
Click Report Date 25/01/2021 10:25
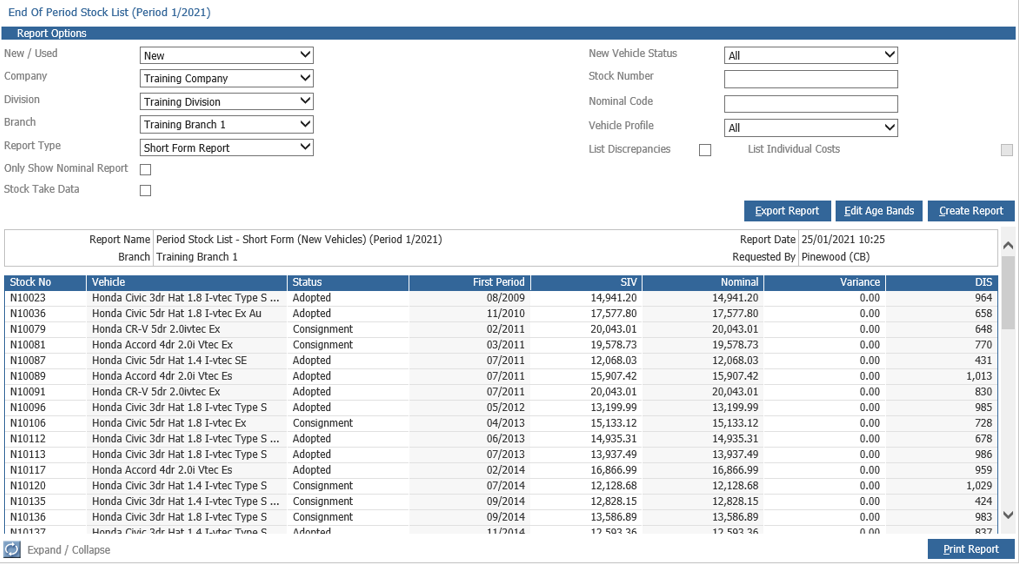tap(843, 239)
